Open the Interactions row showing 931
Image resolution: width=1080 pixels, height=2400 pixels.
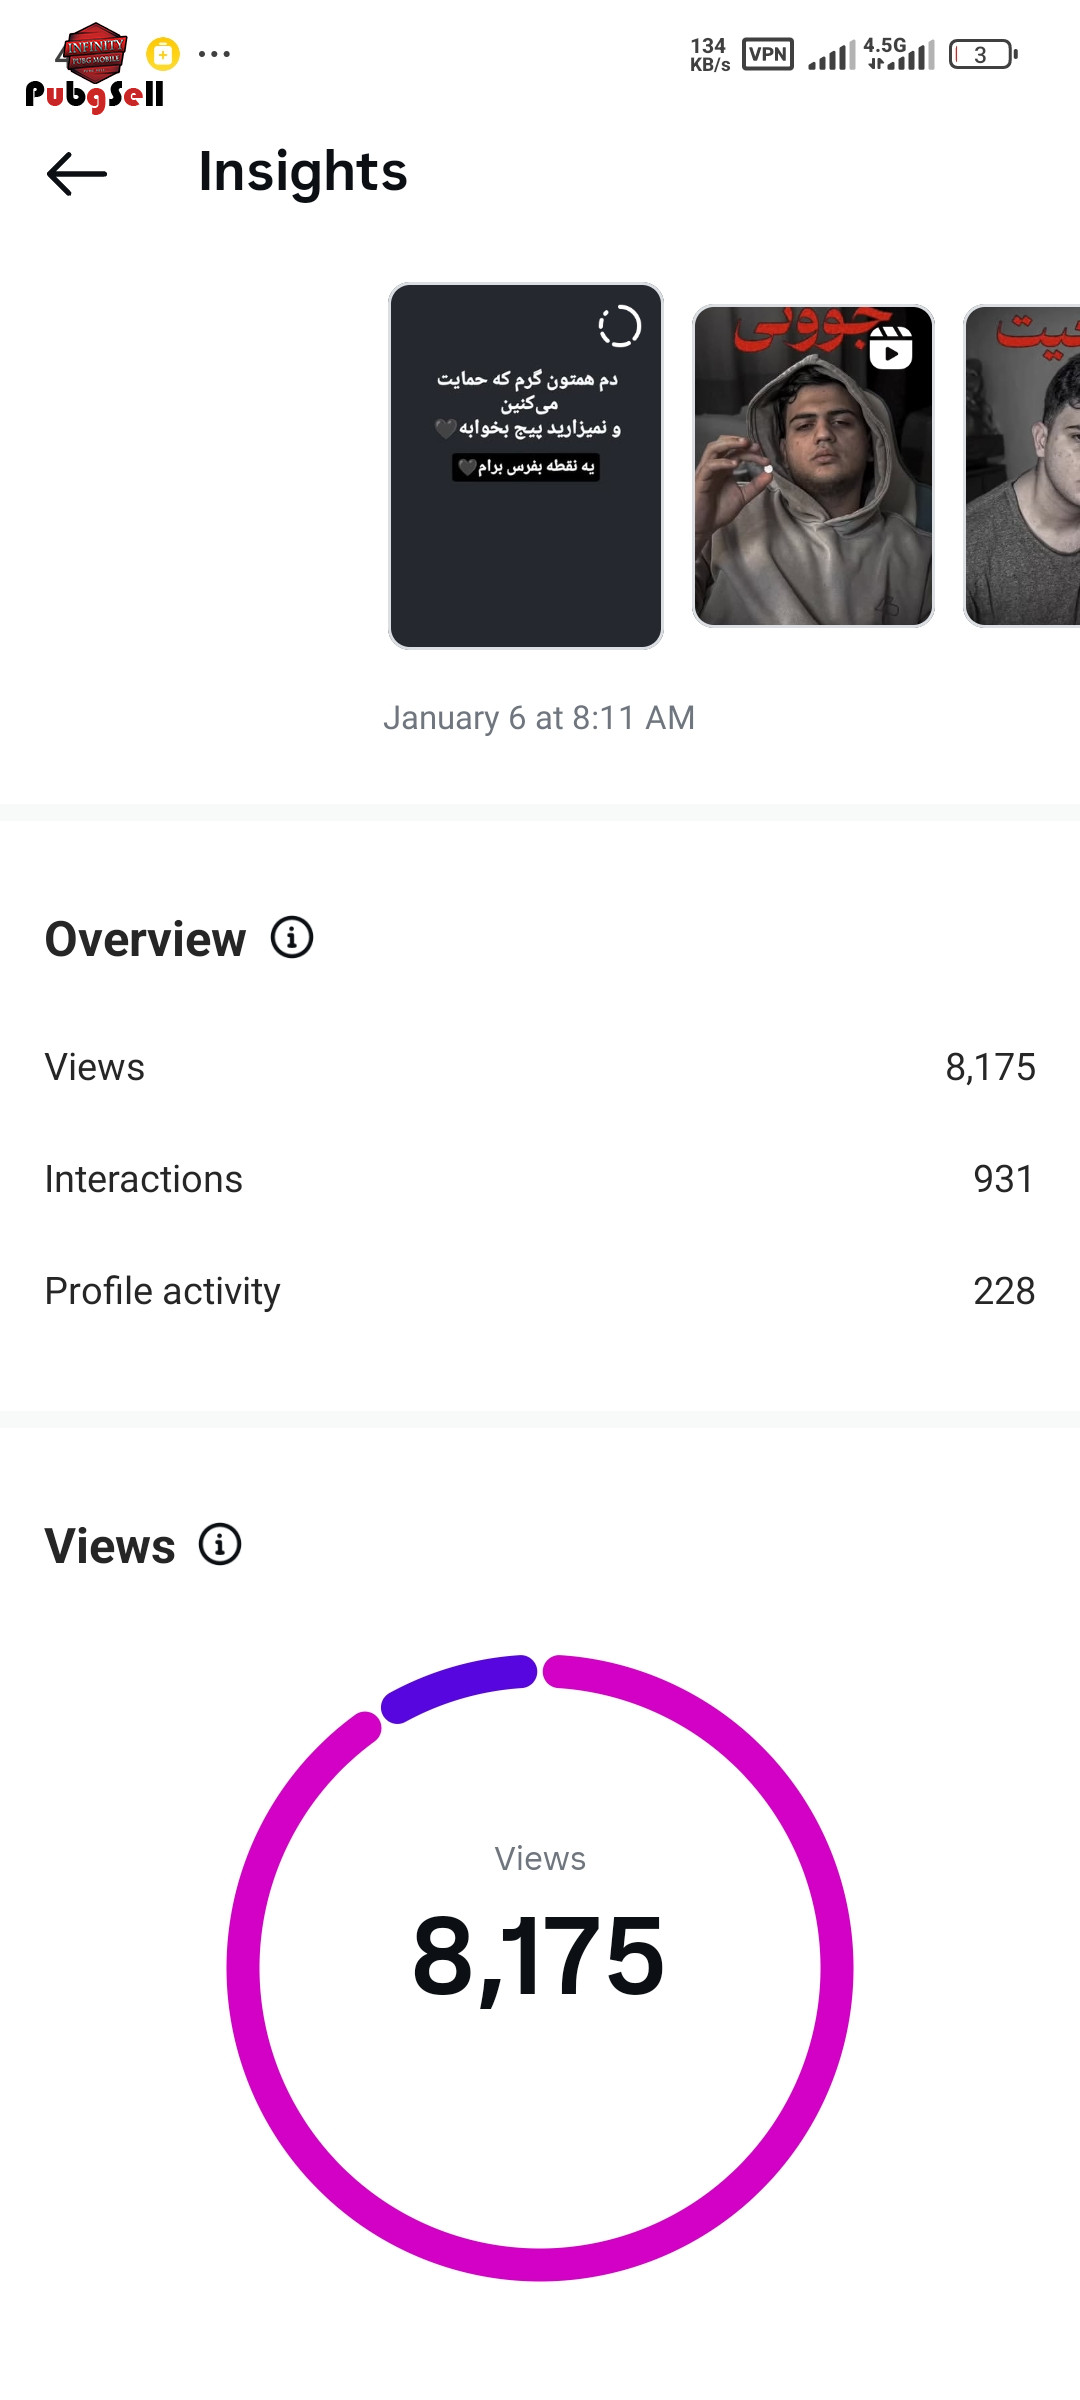pyautogui.click(x=540, y=1179)
